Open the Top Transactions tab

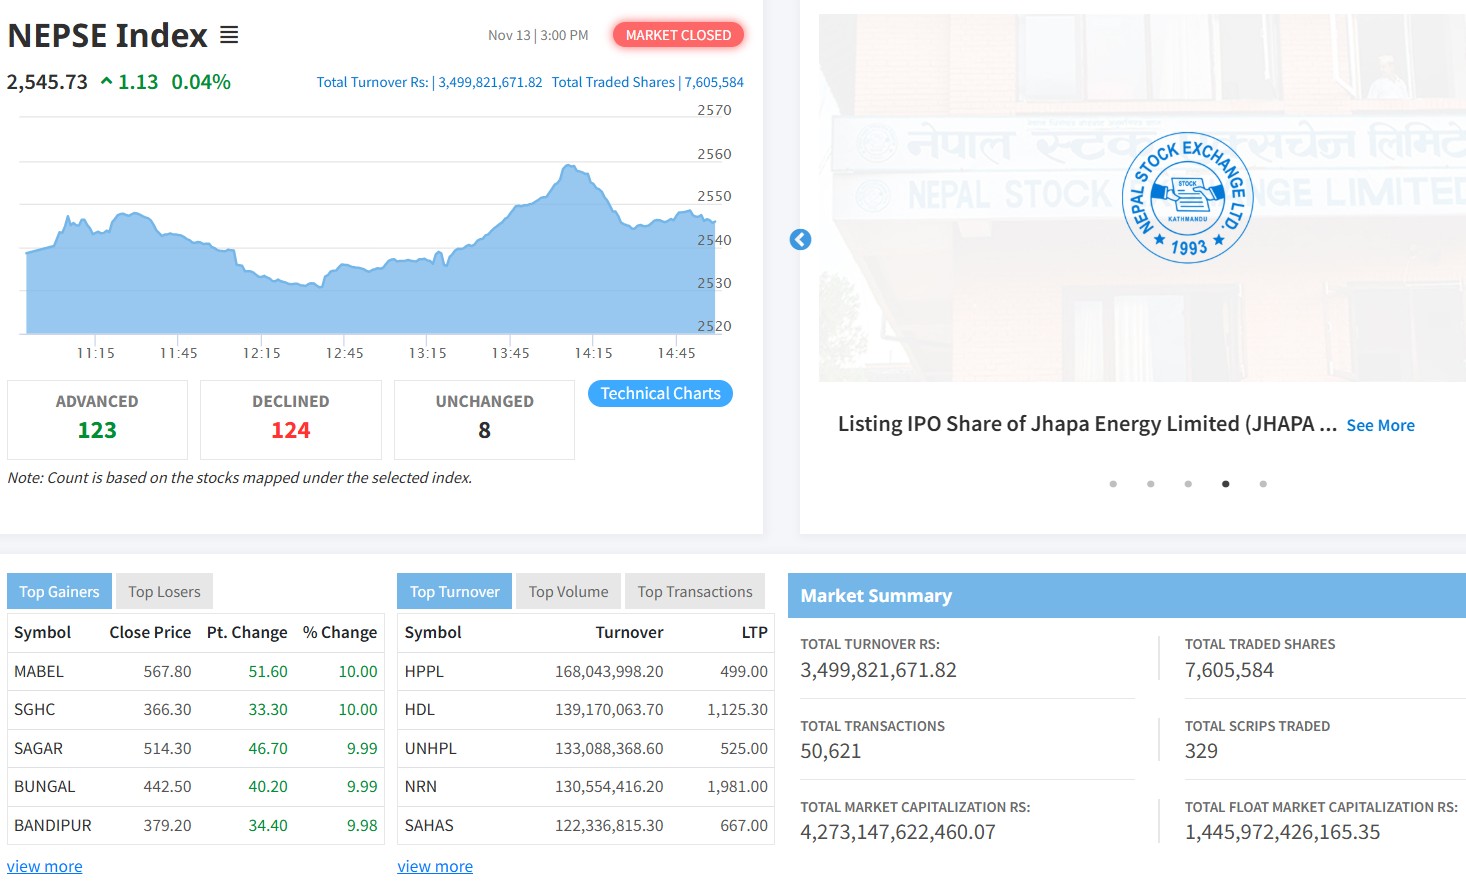click(695, 592)
